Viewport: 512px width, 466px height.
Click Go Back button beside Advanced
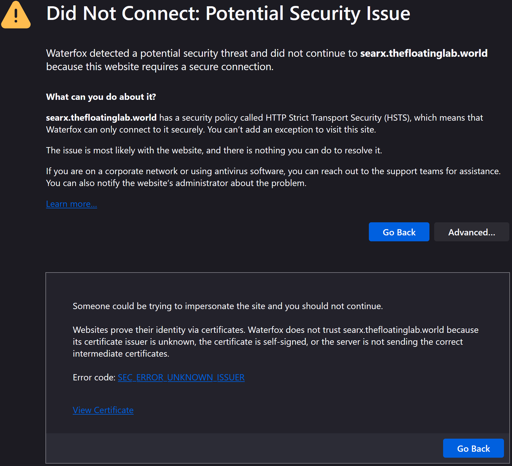pyautogui.click(x=399, y=232)
